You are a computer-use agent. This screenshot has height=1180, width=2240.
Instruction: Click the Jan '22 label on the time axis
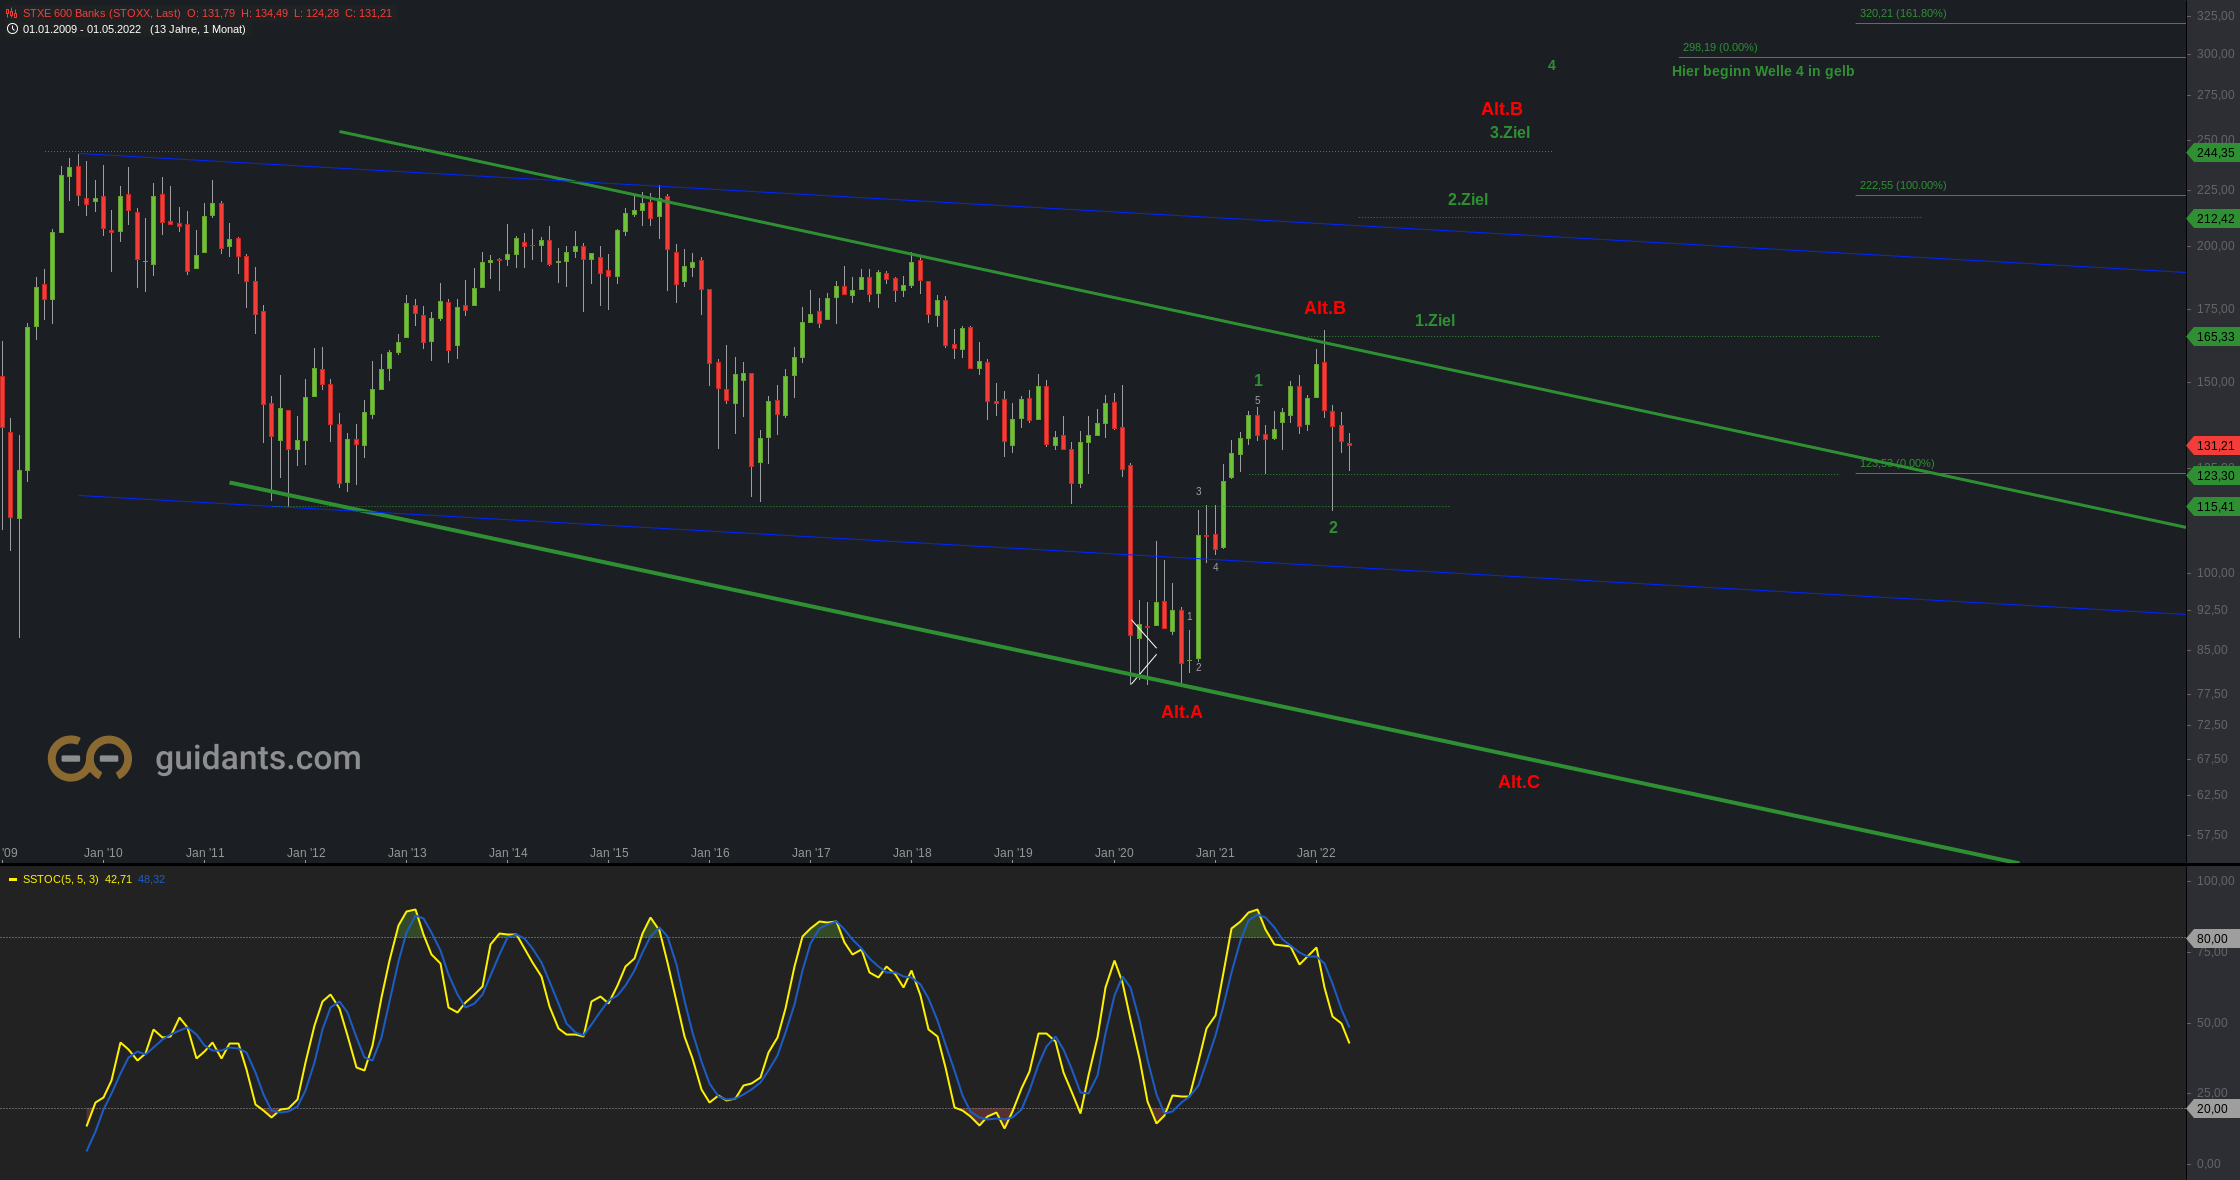(x=1316, y=853)
